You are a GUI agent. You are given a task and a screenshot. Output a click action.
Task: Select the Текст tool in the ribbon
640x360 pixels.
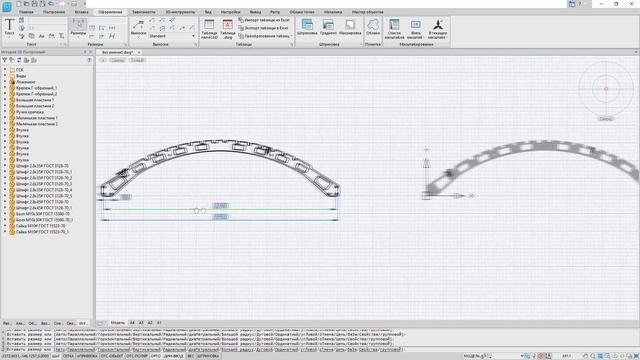coord(9,27)
